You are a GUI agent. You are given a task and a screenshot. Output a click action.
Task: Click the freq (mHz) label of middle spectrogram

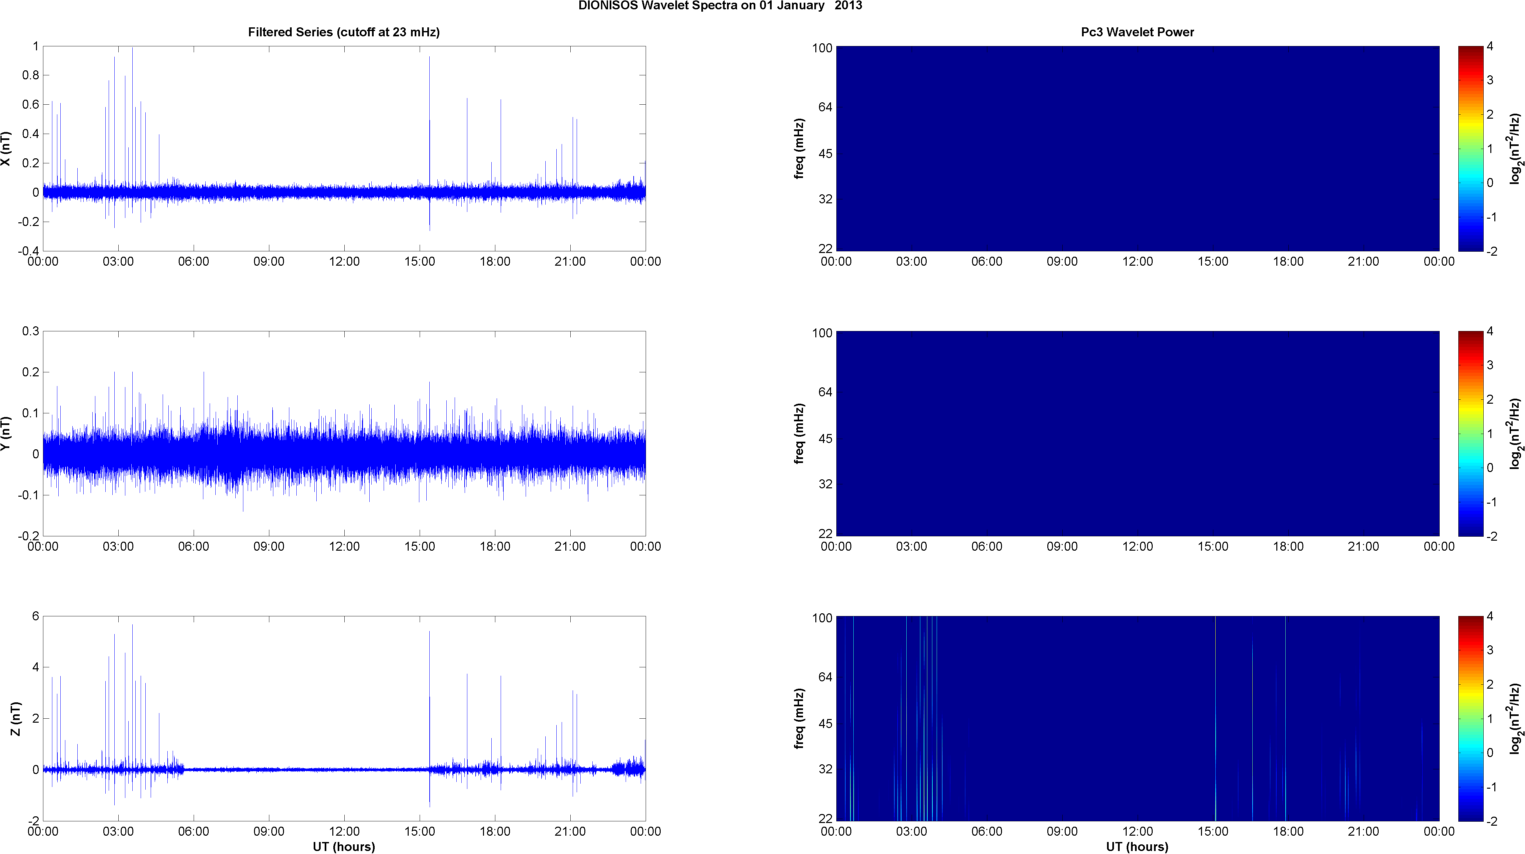coord(799,434)
